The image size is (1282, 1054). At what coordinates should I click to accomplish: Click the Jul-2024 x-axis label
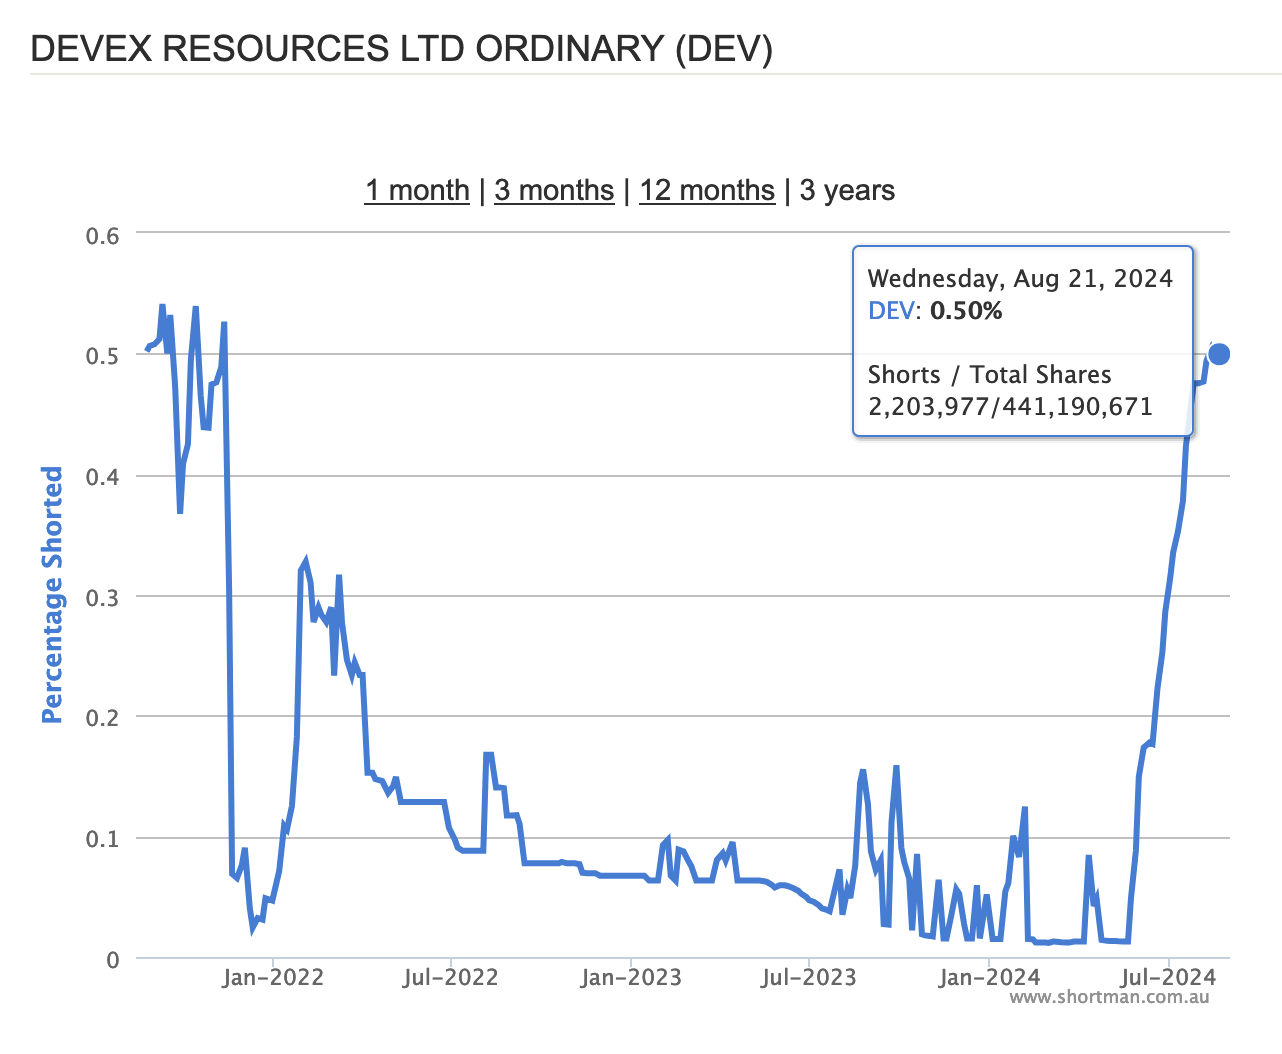(x=1168, y=977)
